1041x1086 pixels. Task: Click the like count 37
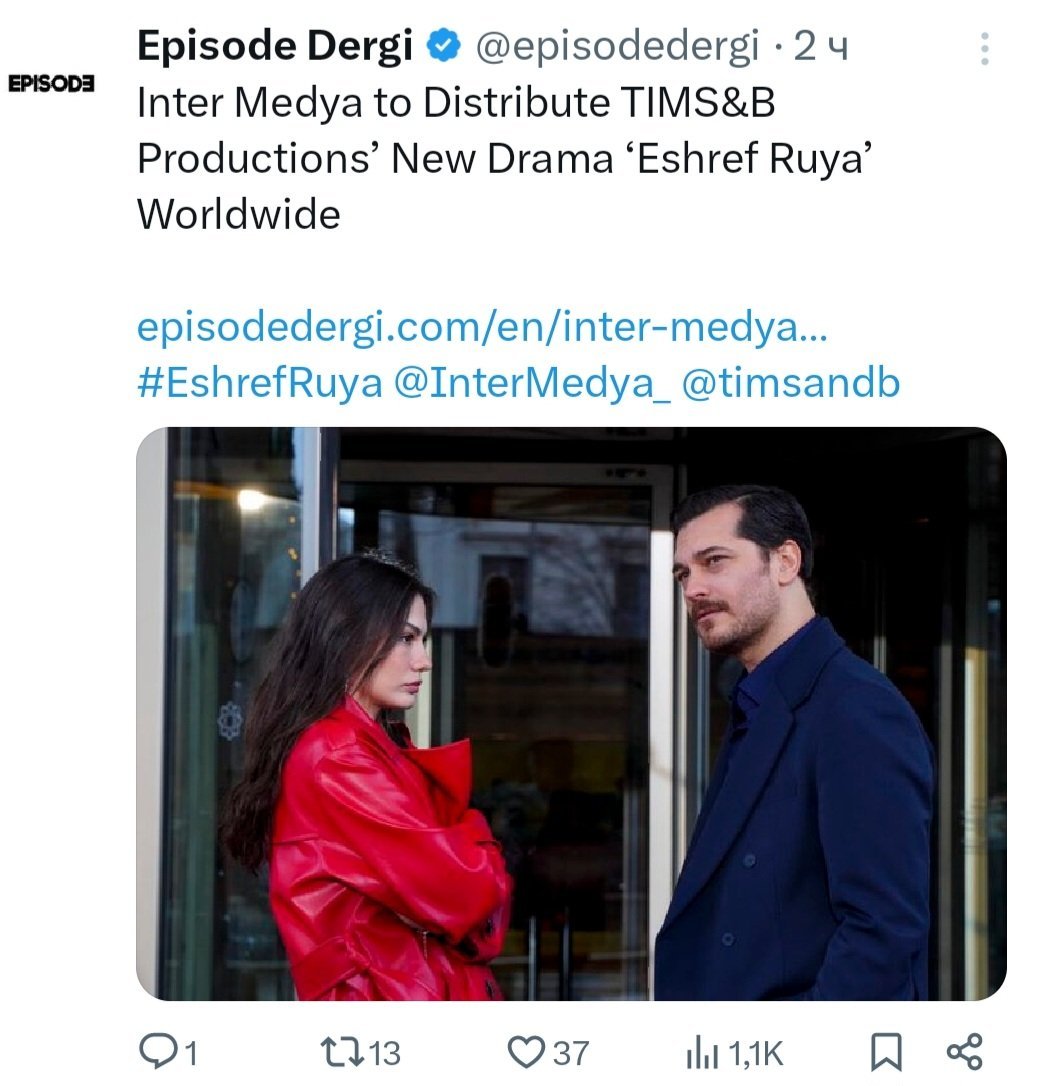coord(571,1053)
